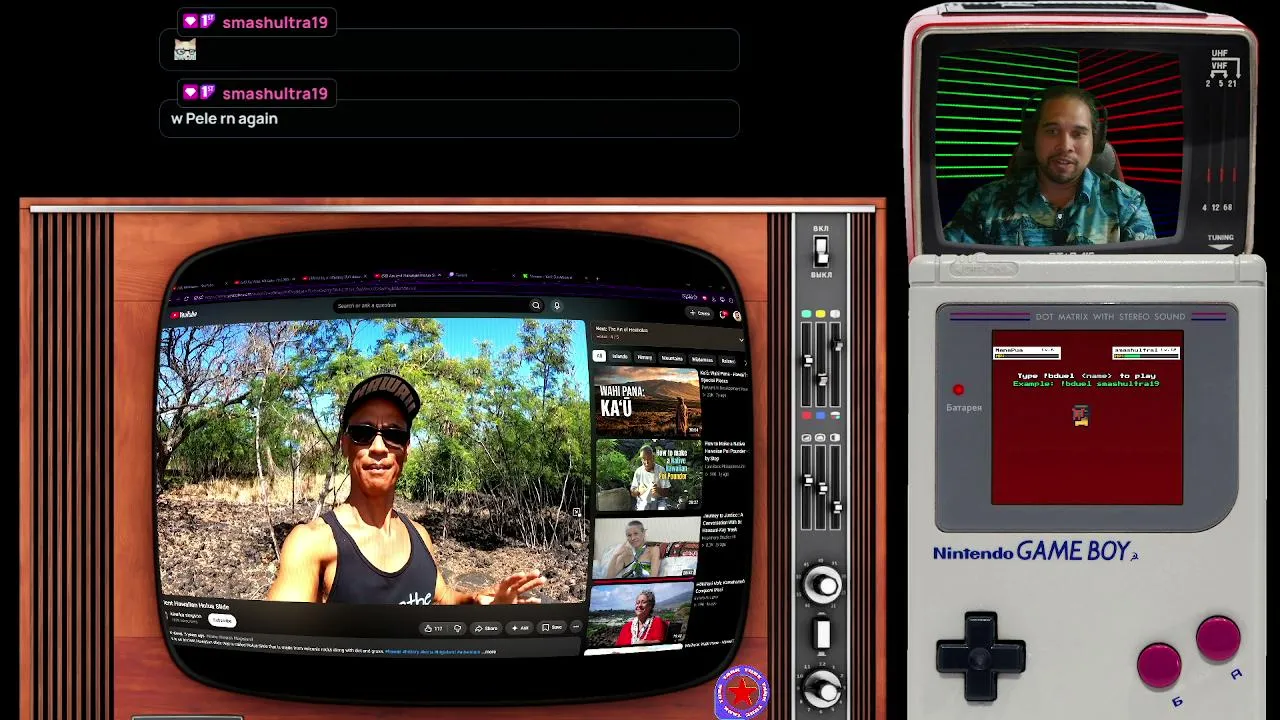
Task: Click 'How to Make a Native Hawaiian Poi Pounder' title
Action: pos(725,453)
